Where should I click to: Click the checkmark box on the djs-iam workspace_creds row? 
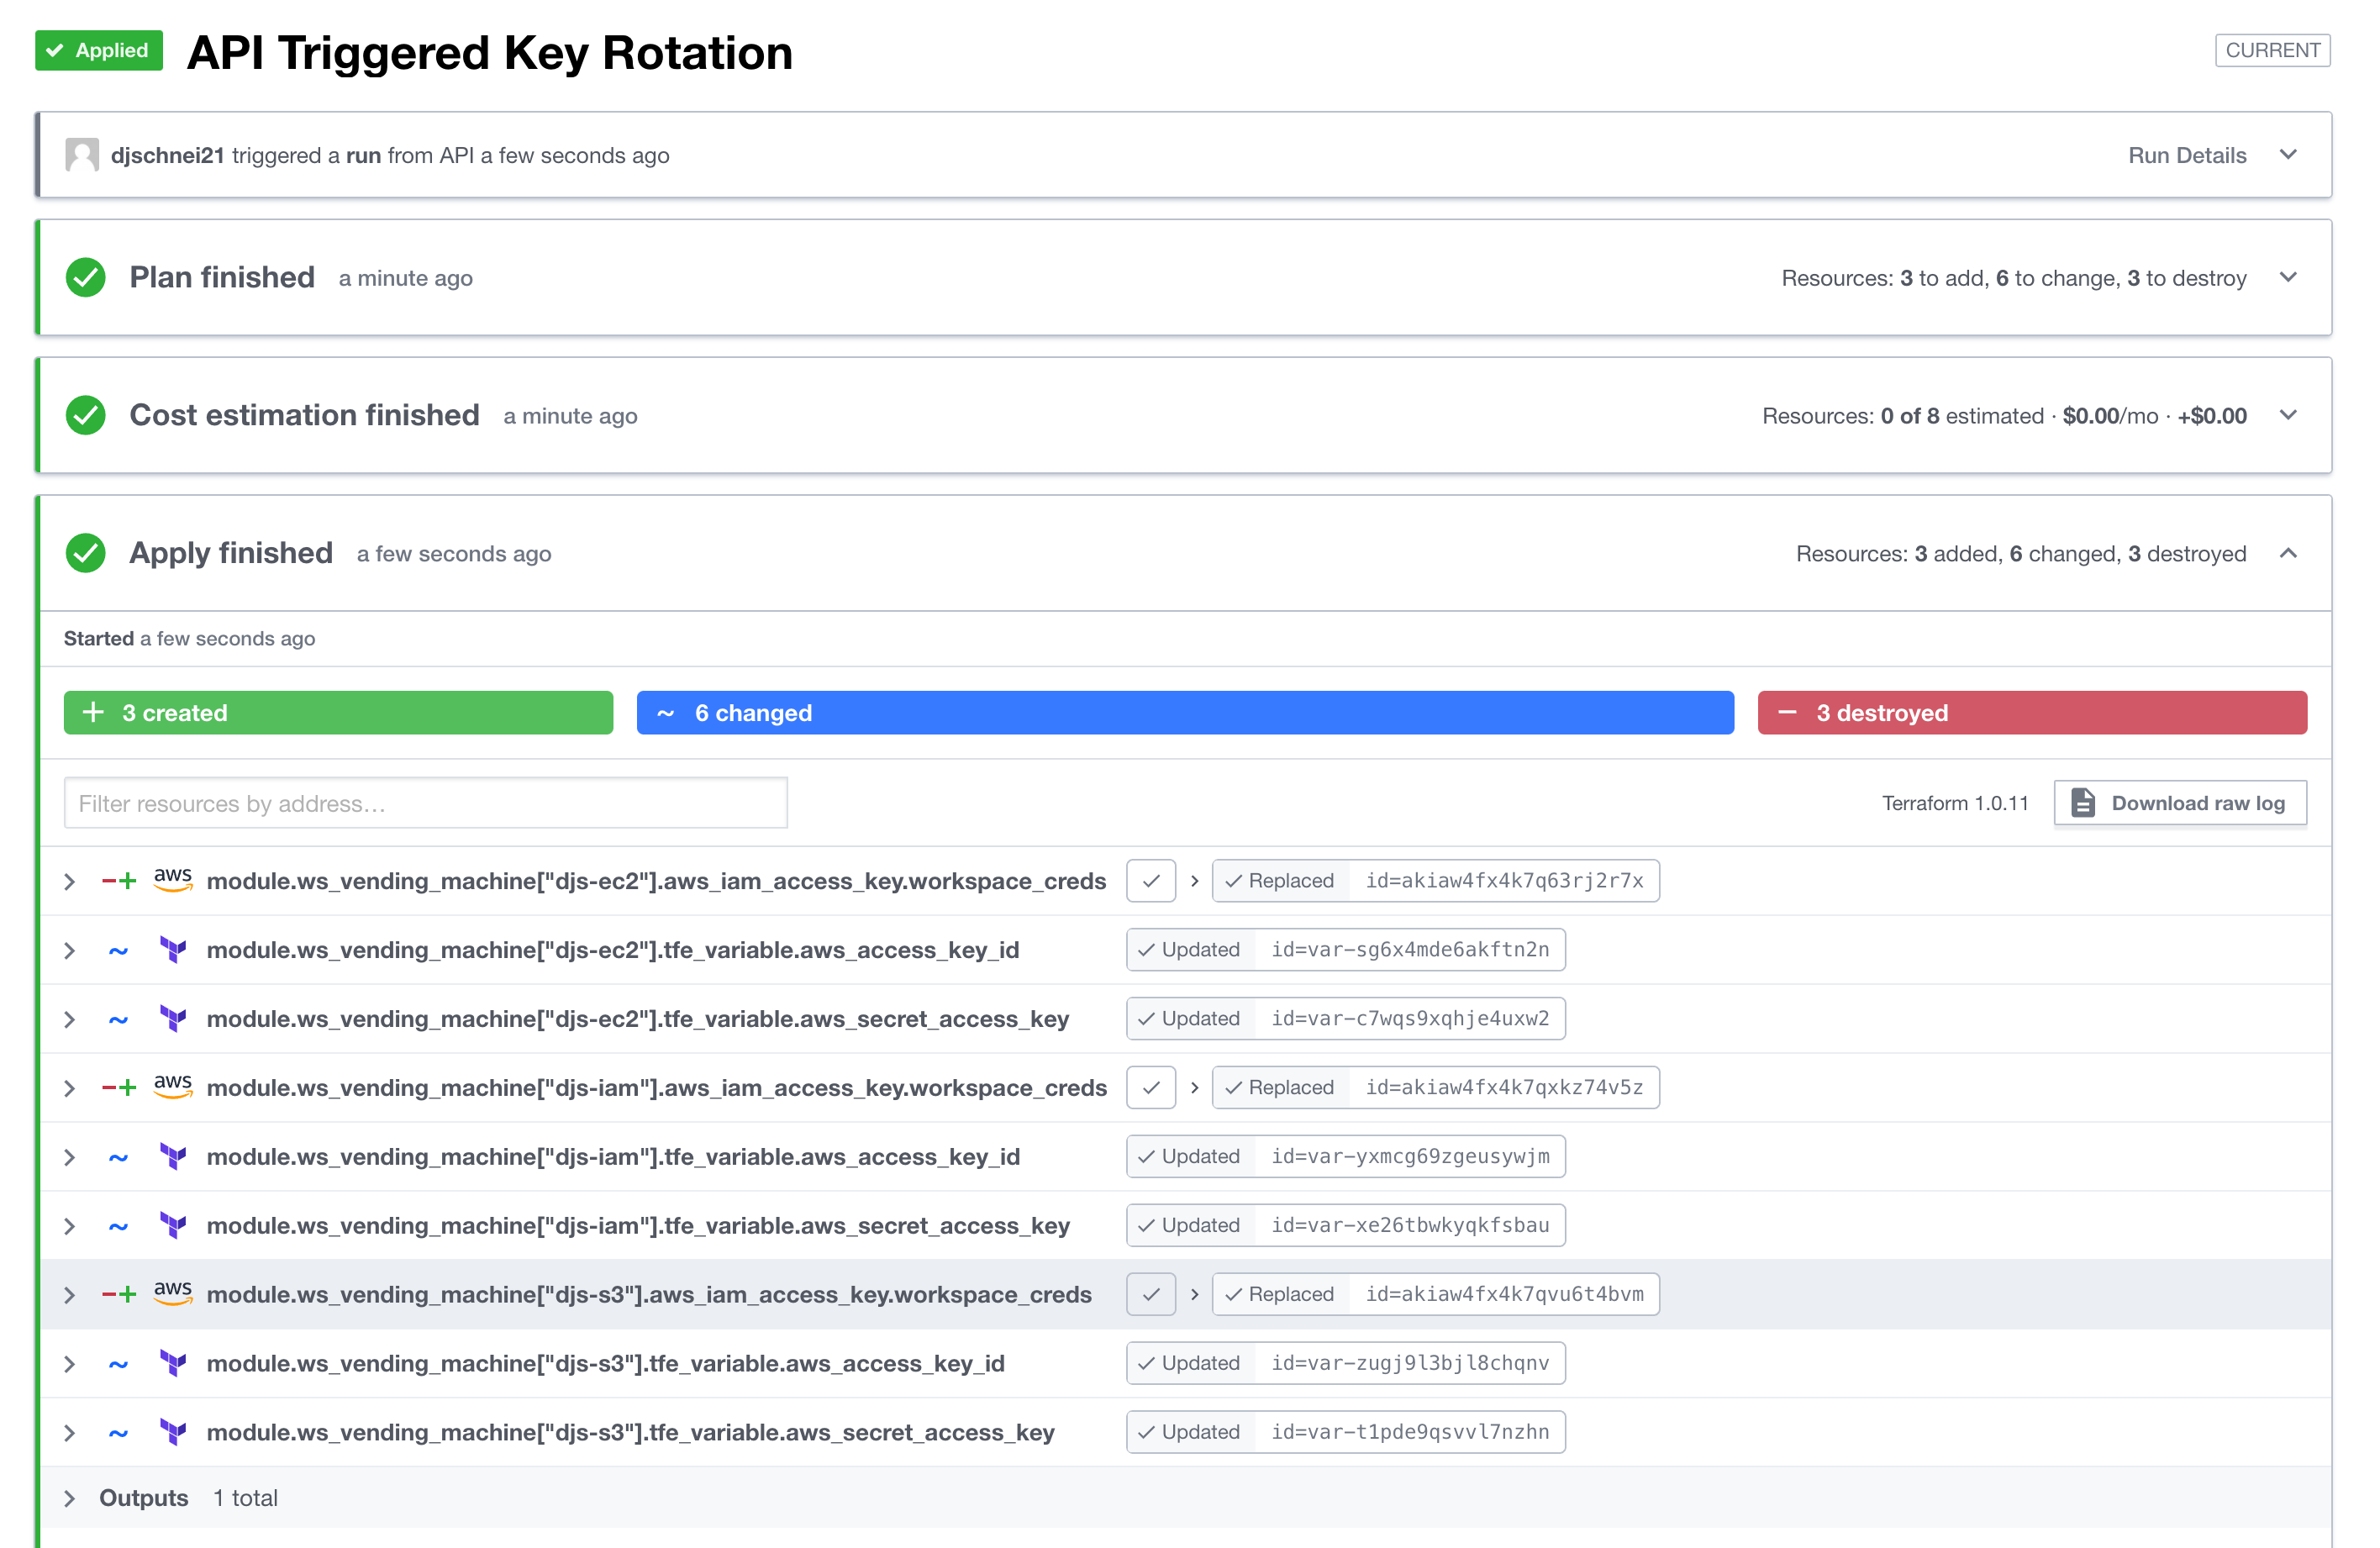point(1151,1088)
